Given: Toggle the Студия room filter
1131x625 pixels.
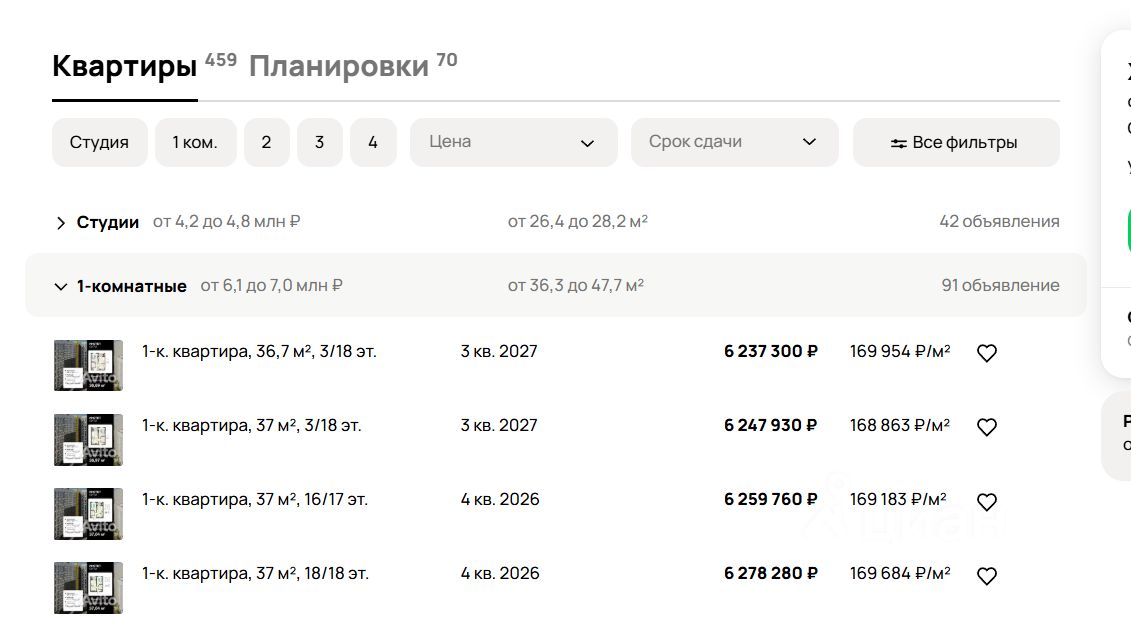Looking at the screenshot, I should click(x=99, y=142).
